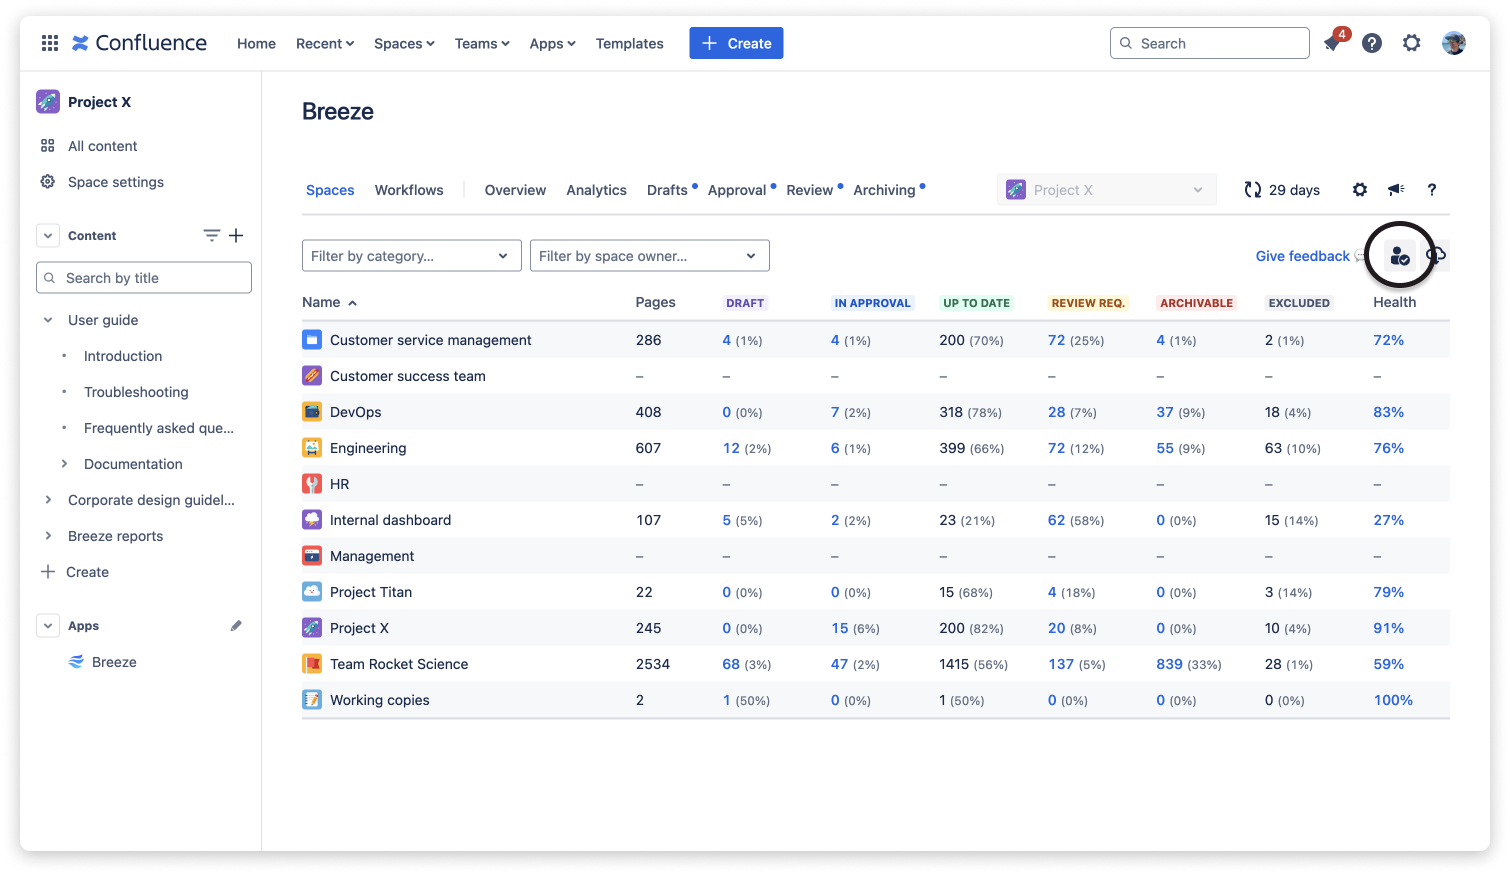The width and height of the screenshot is (1510, 875).
Task: Open the Templates link
Action: tap(630, 44)
